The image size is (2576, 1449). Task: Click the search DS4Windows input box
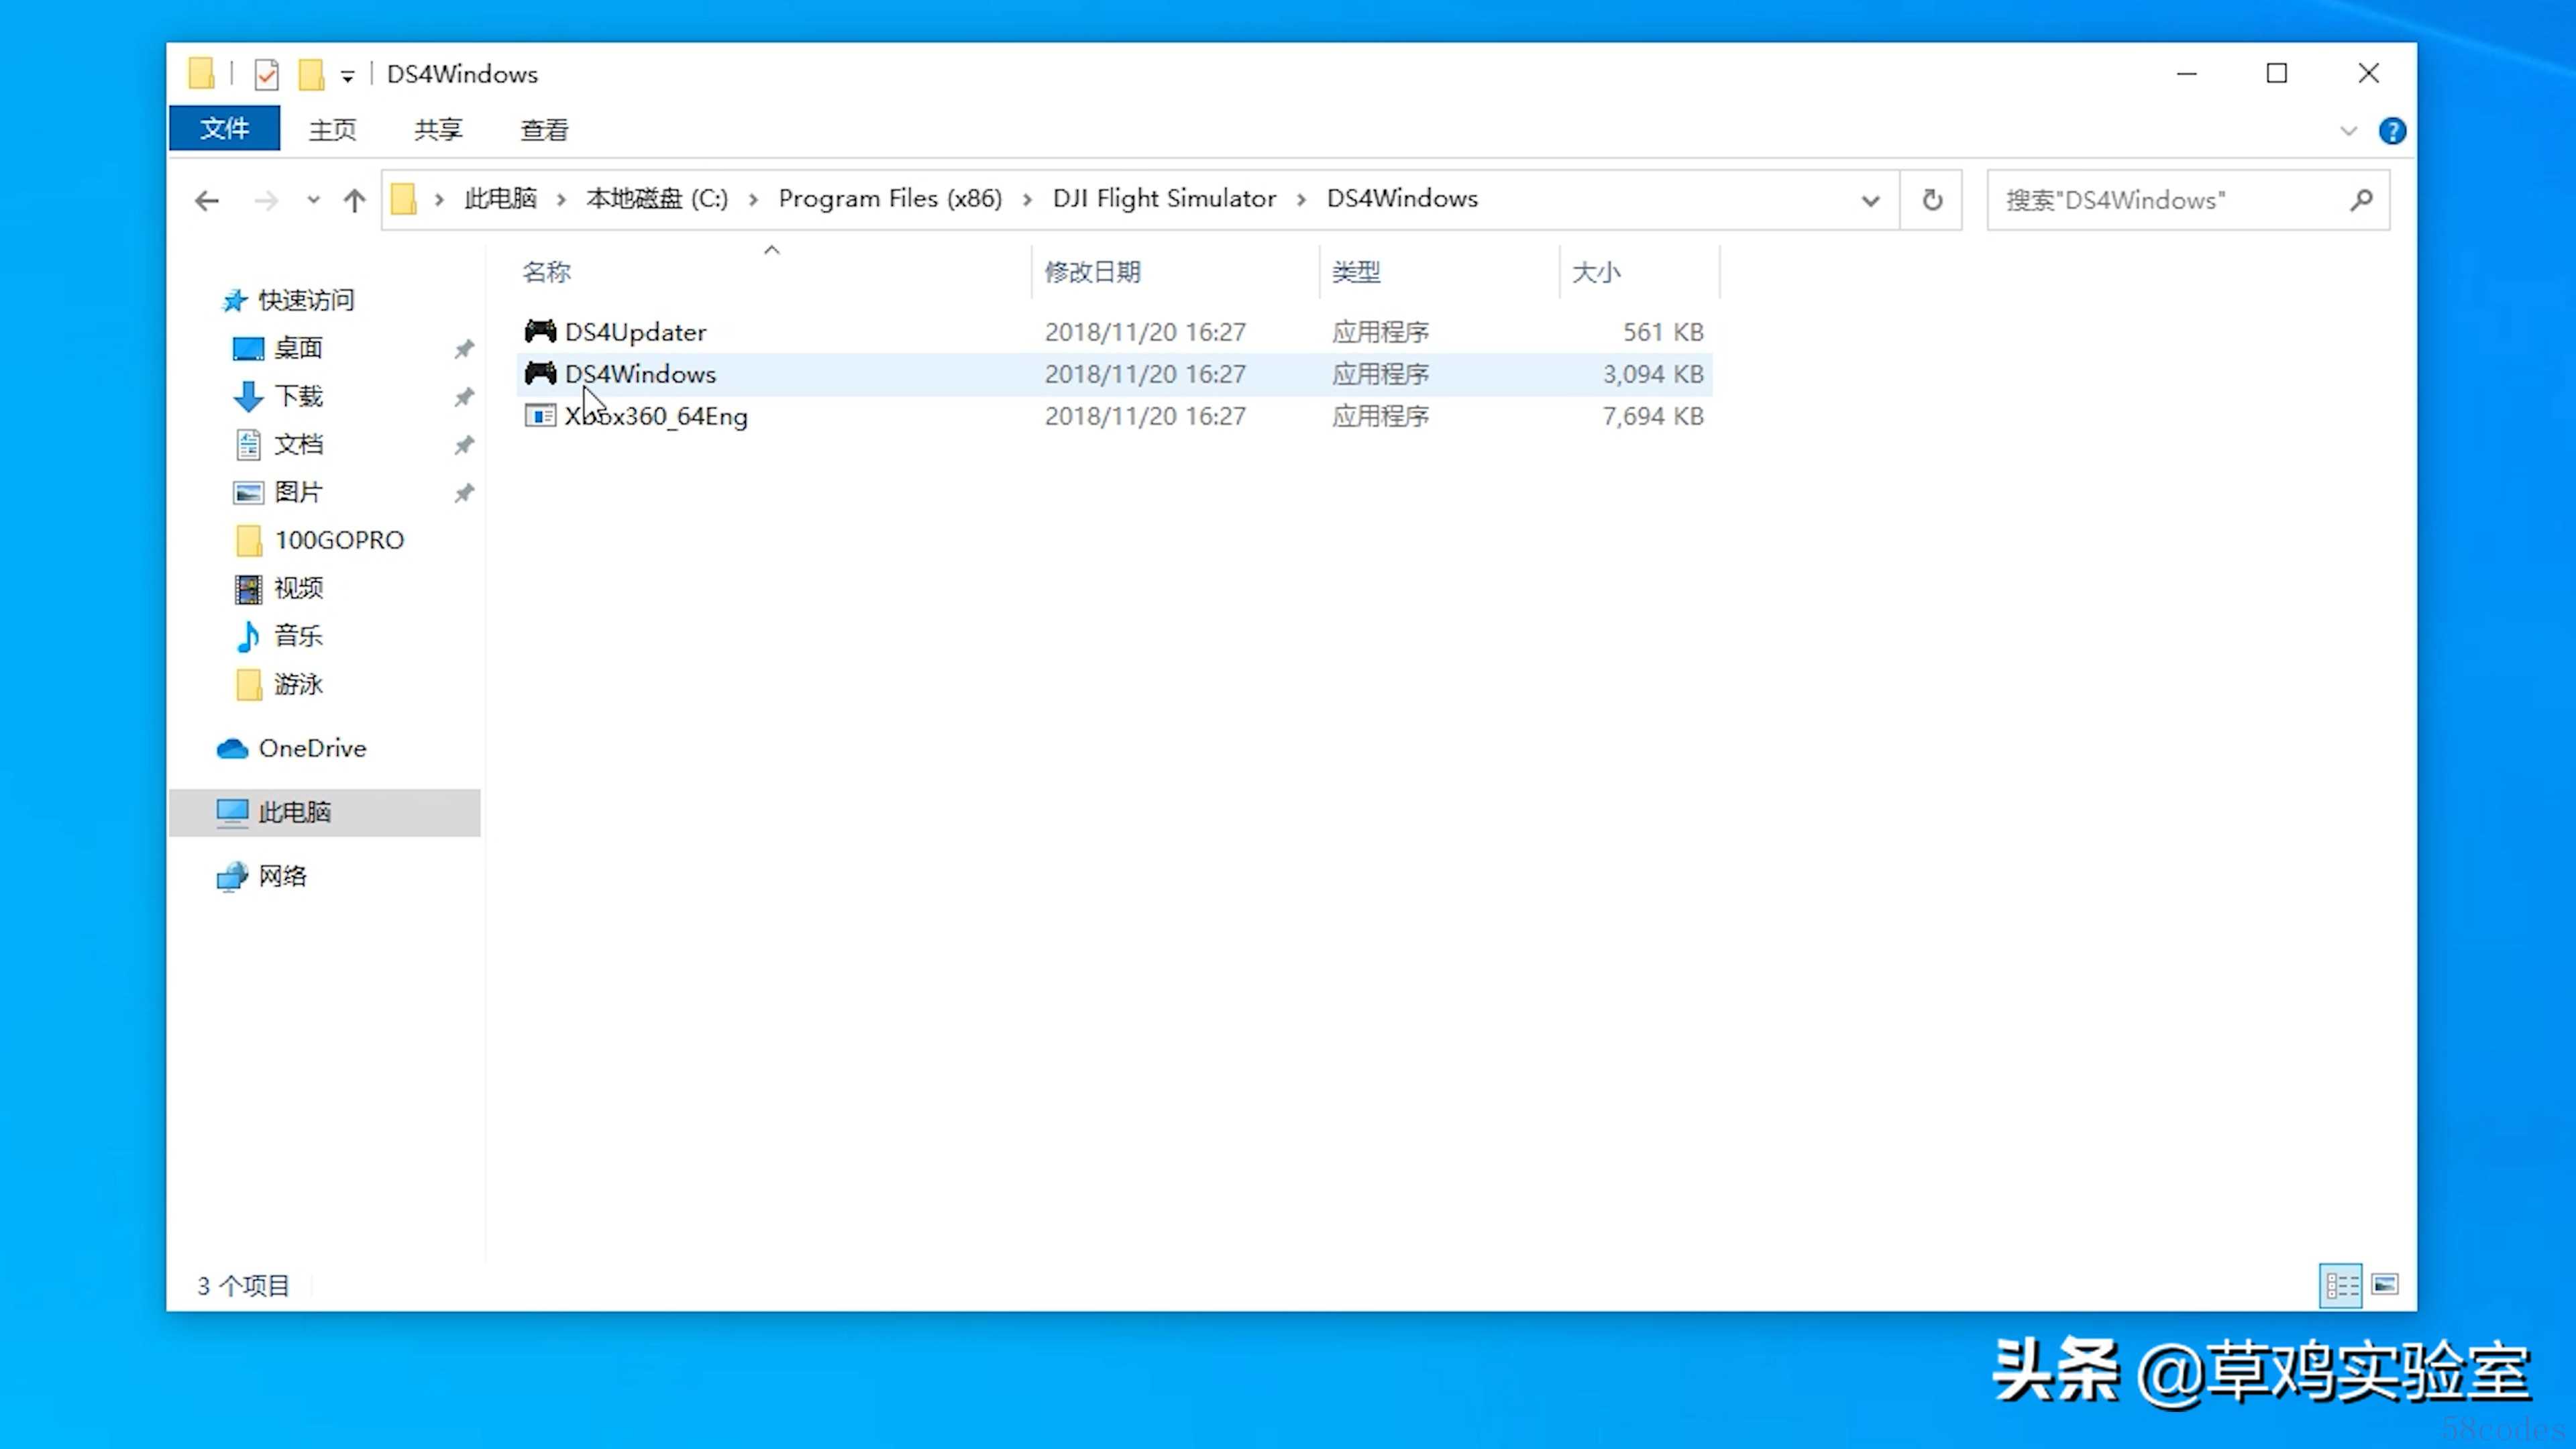point(2165,200)
